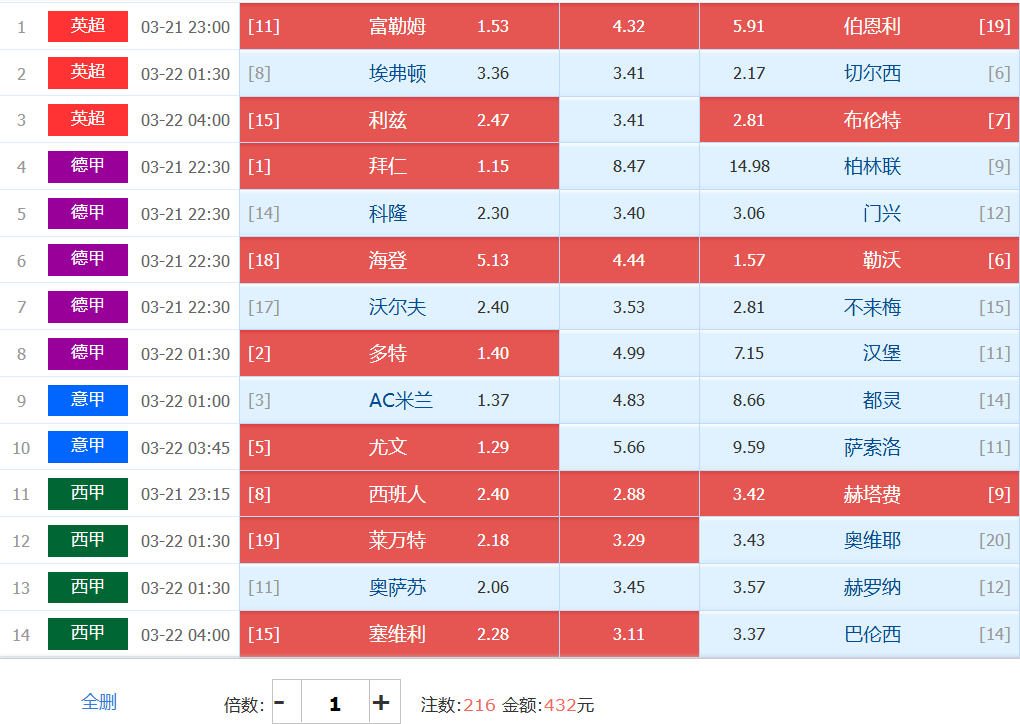Click the 全删 link to clear all

coord(98,702)
